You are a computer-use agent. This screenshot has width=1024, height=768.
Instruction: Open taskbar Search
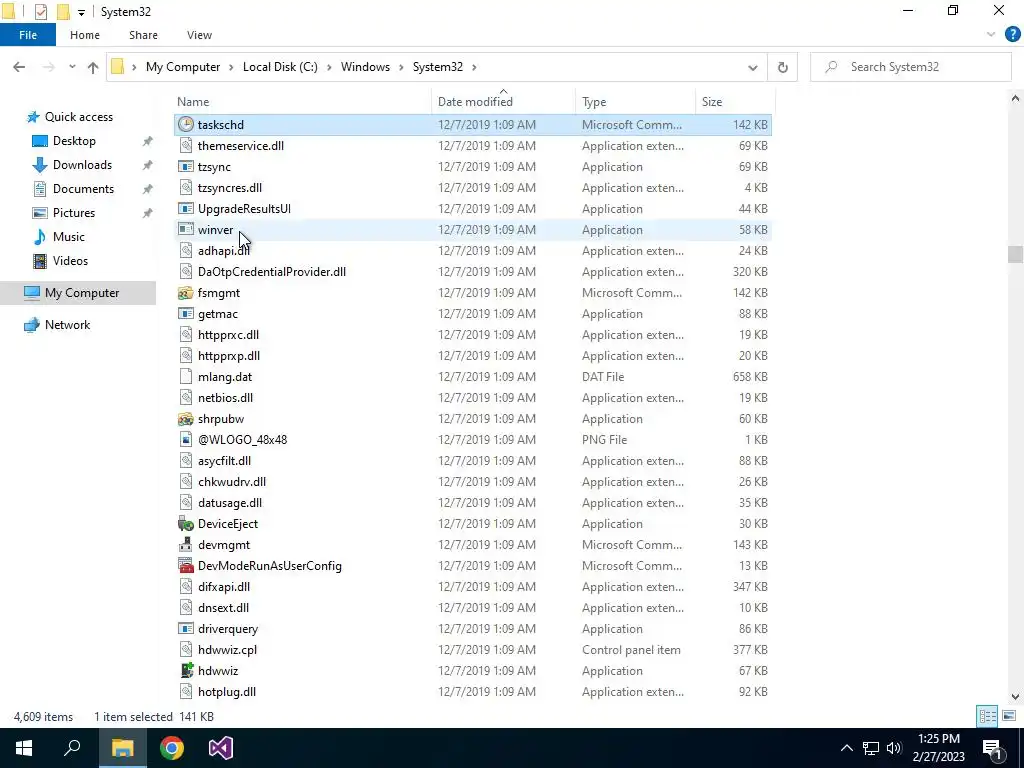72,748
